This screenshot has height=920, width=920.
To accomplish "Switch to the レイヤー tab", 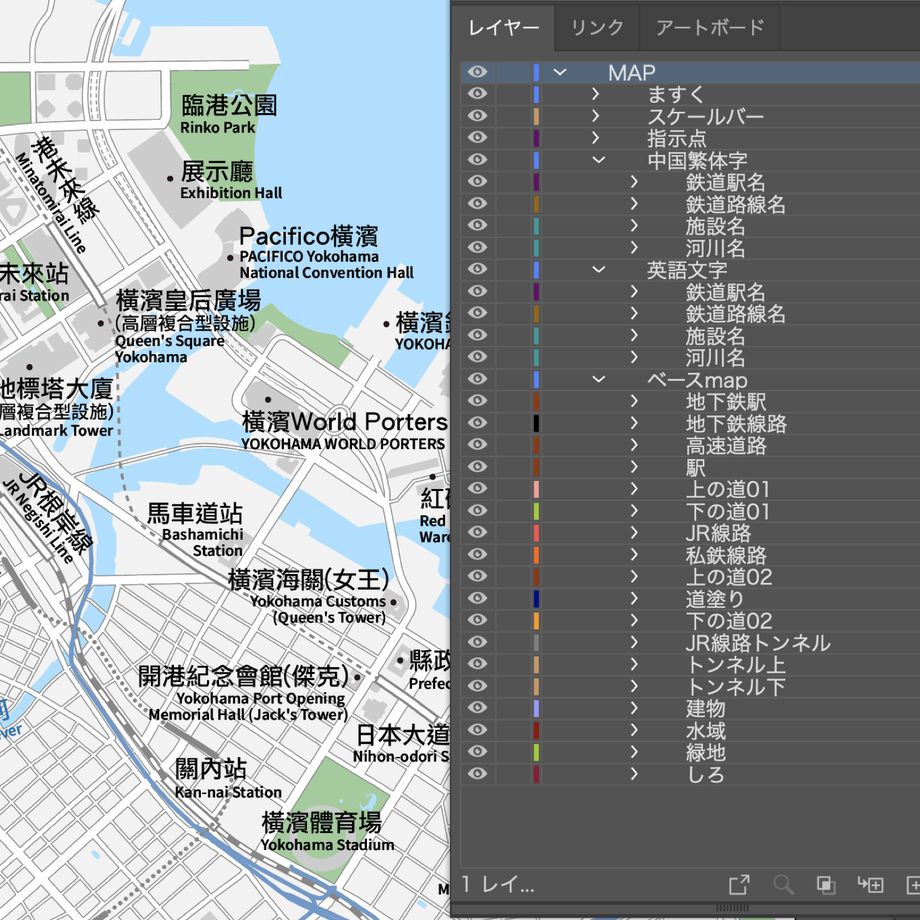I will tap(503, 28).
